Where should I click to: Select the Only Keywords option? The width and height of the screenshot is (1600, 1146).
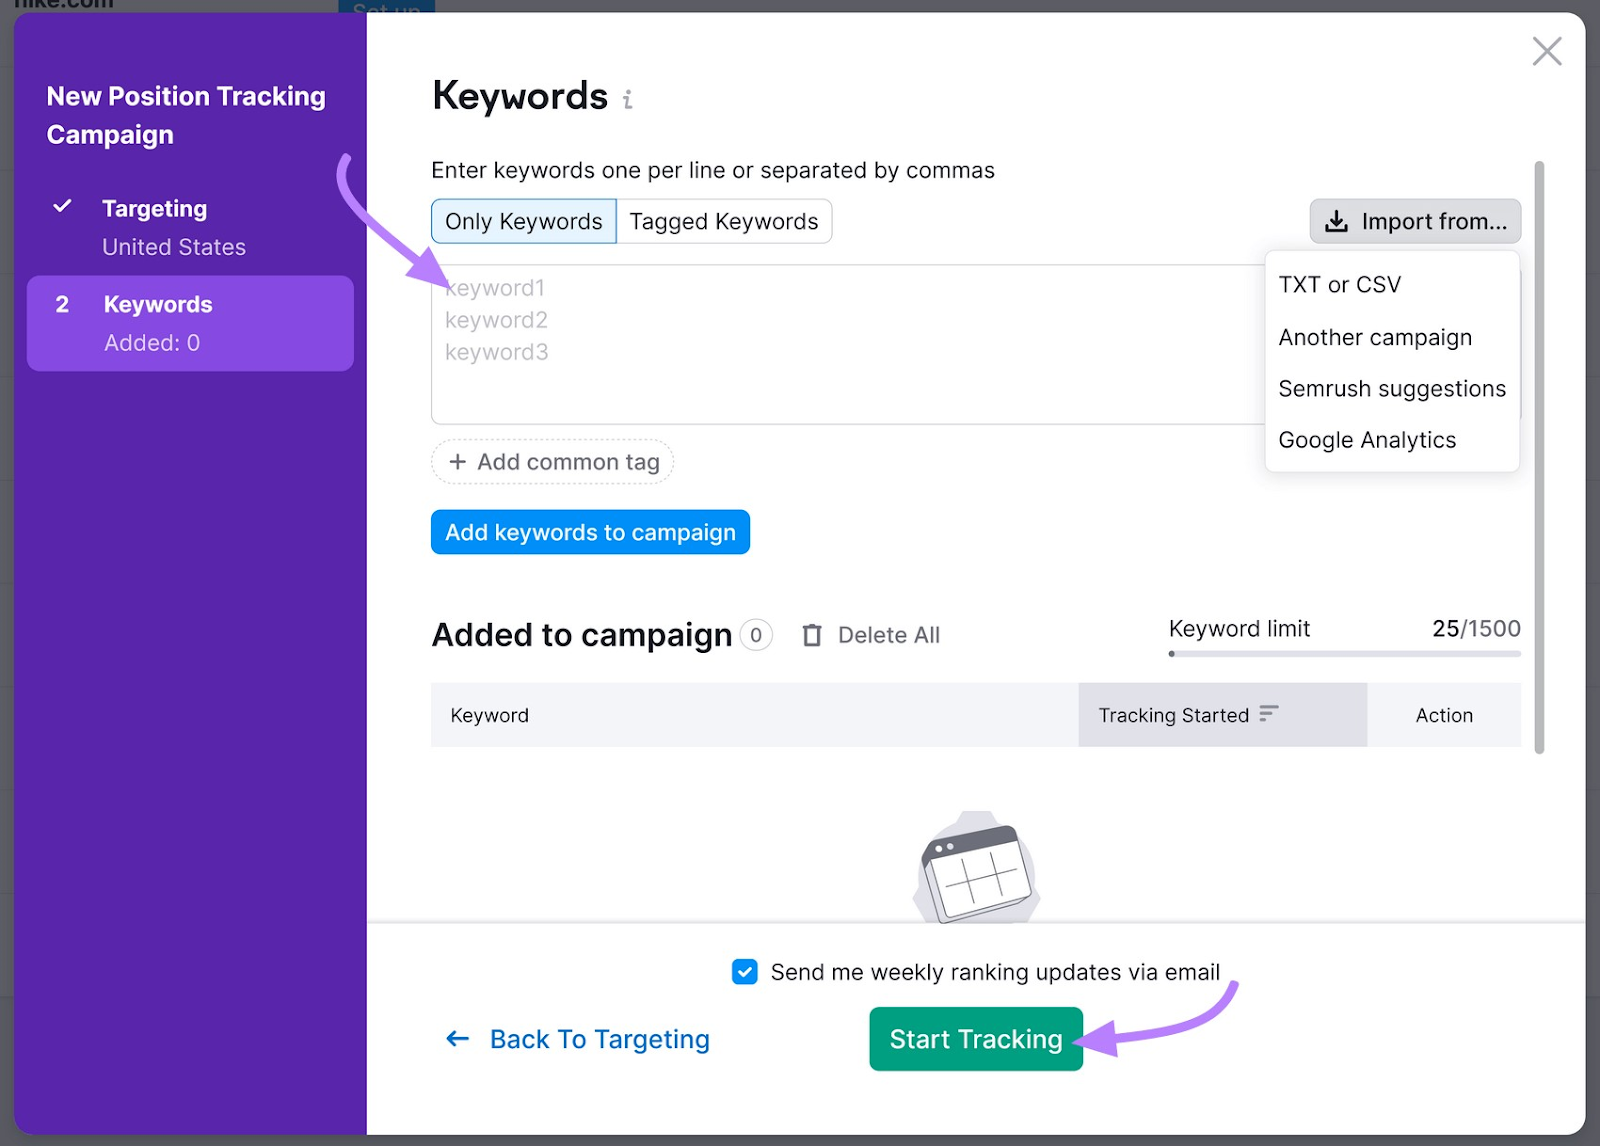(x=522, y=221)
